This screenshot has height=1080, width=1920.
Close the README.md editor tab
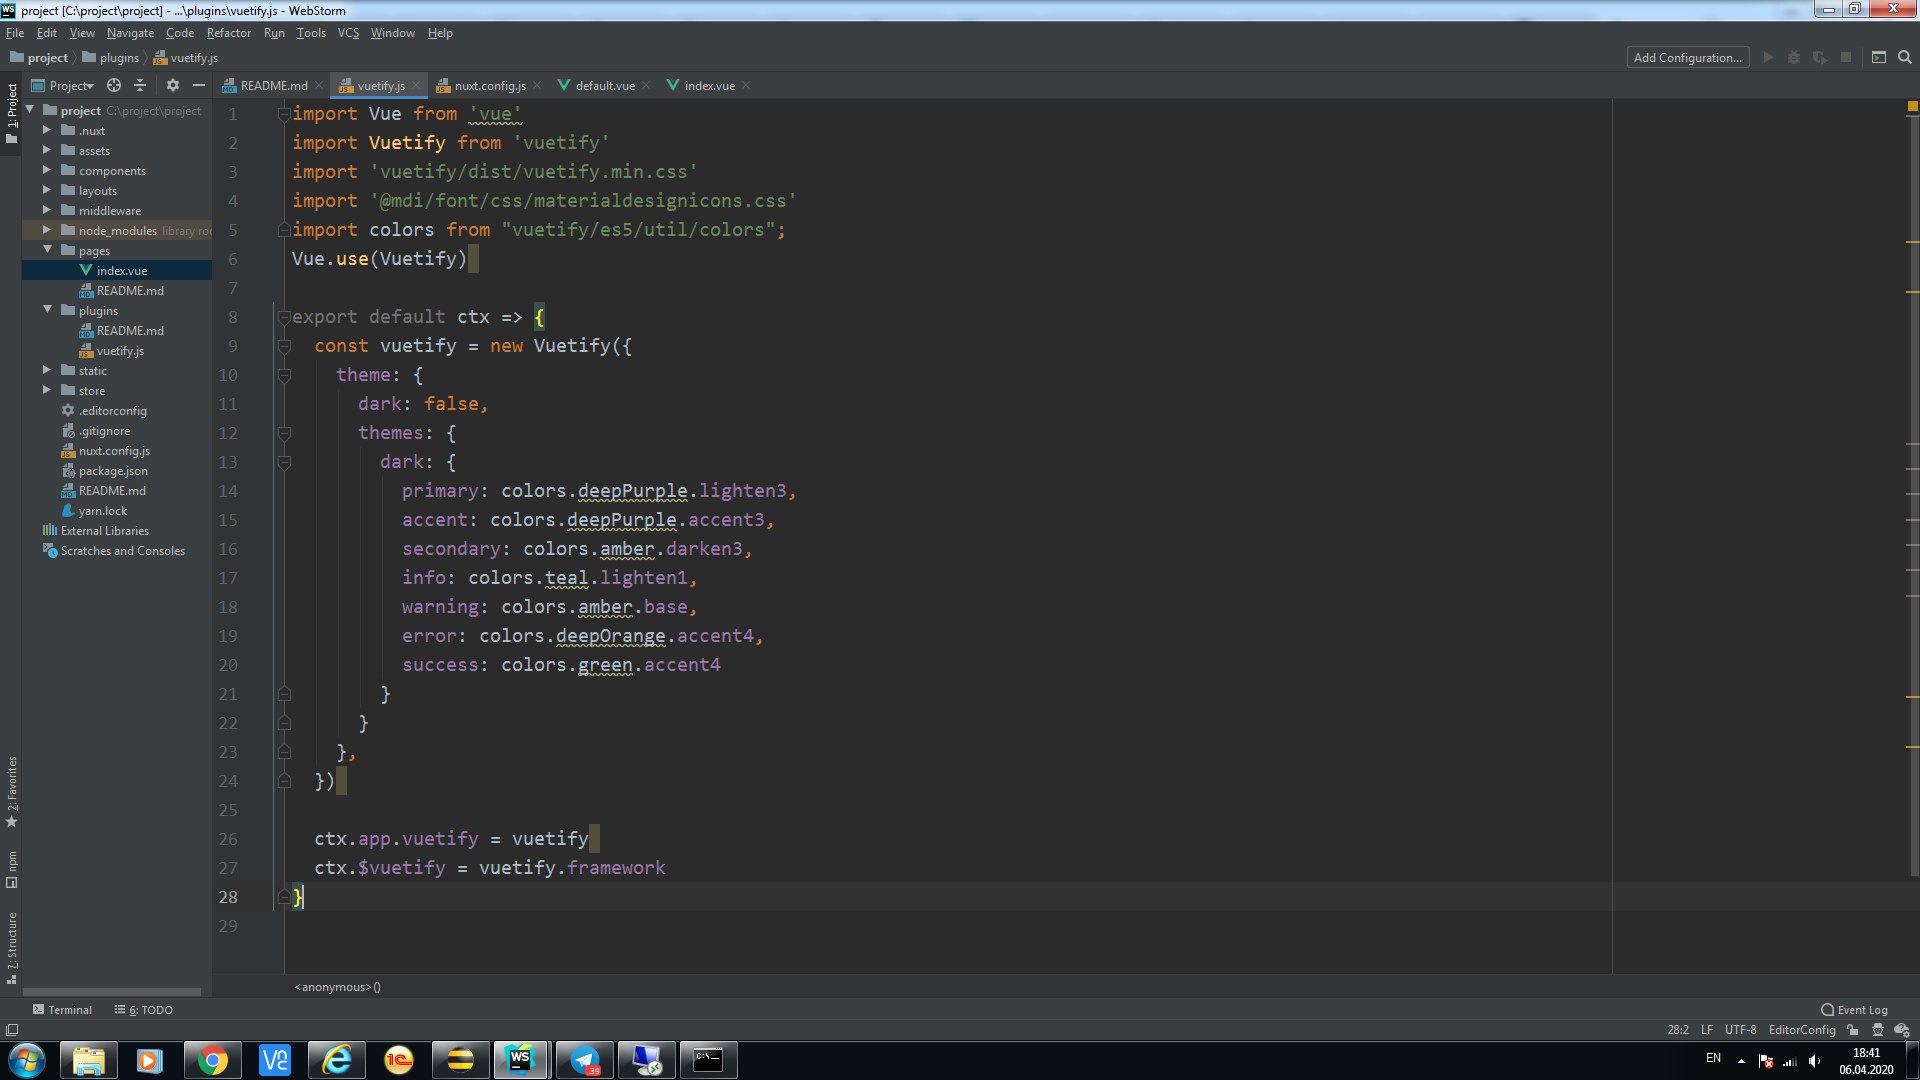click(319, 86)
